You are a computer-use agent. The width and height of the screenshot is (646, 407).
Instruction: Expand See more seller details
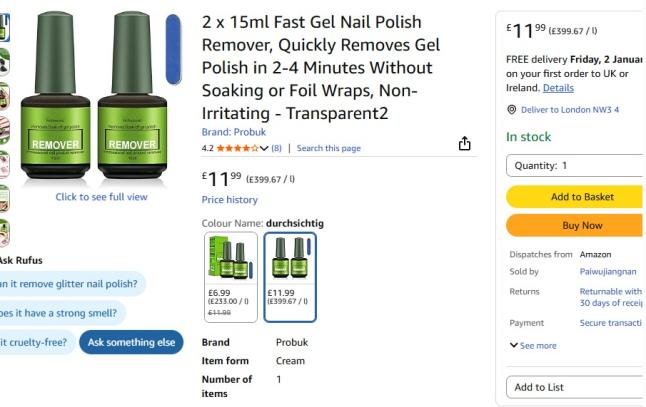pos(533,346)
